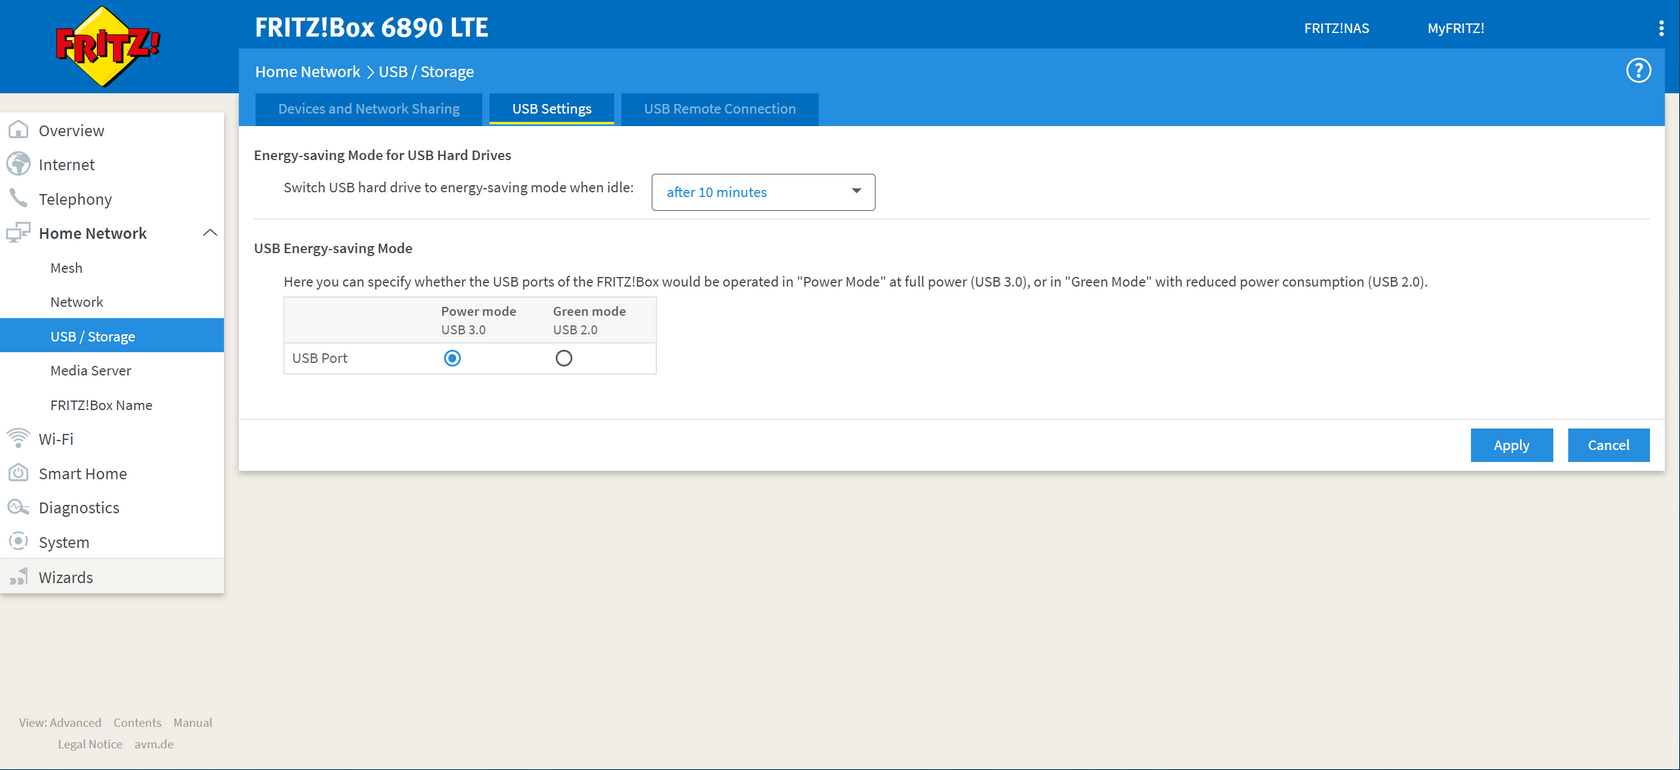Open Home Network menu label
The height and width of the screenshot is (770, 1680).
93,233
